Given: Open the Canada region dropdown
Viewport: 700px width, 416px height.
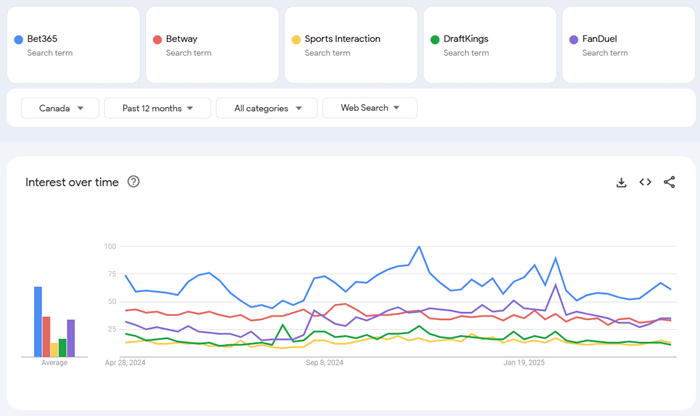Looking at the screenshot, I should click(x=60, y=108).
